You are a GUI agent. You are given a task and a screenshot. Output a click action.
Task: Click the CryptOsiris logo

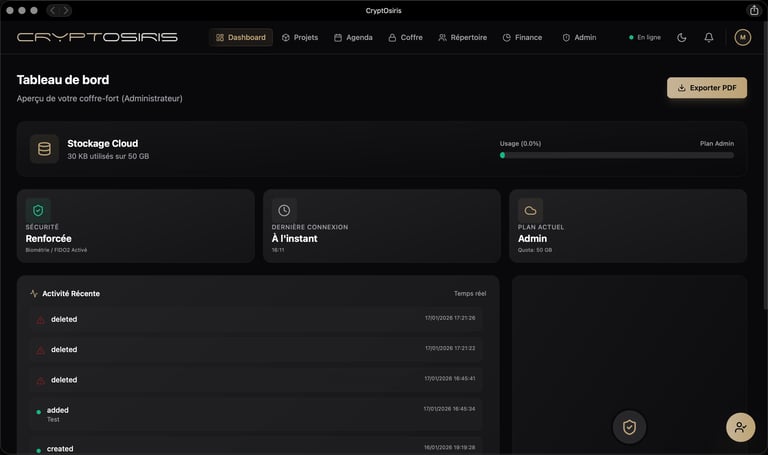click(x=97, y=37)
